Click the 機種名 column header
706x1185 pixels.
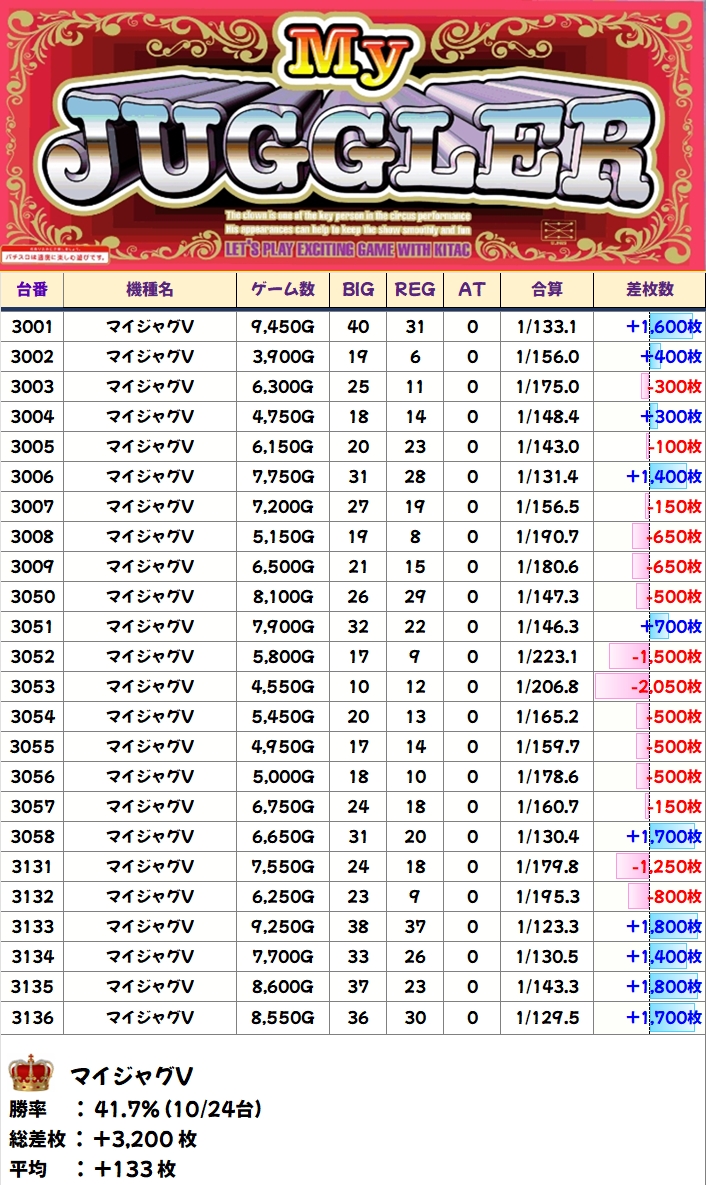(150, 289)
